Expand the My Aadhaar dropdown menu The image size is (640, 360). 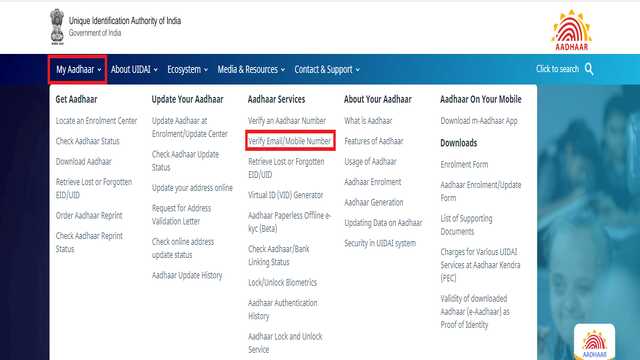pos(78,69)
